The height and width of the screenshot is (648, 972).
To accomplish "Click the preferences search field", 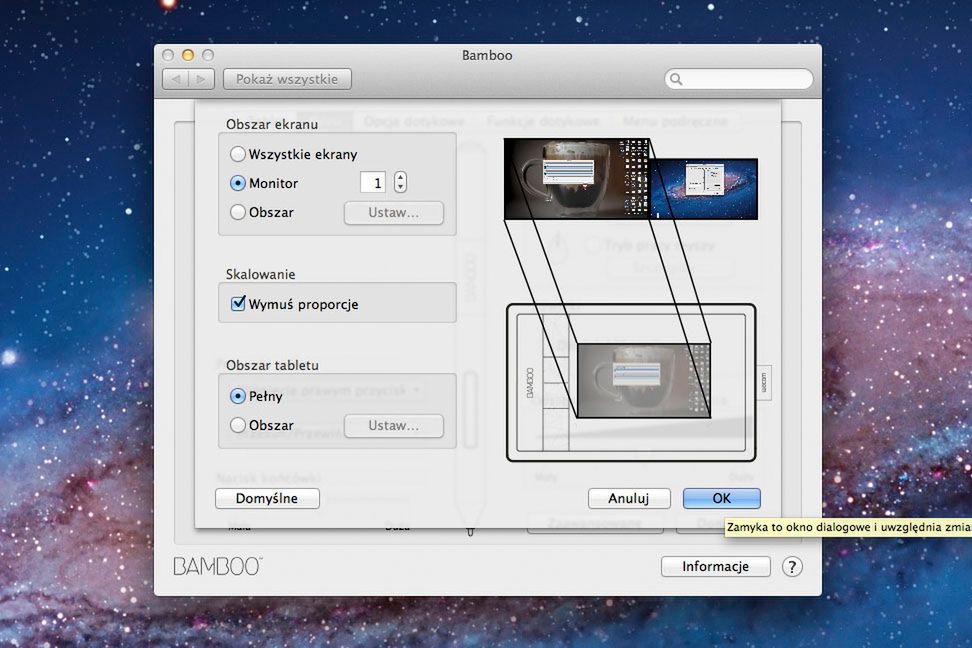I will [738, 79].
